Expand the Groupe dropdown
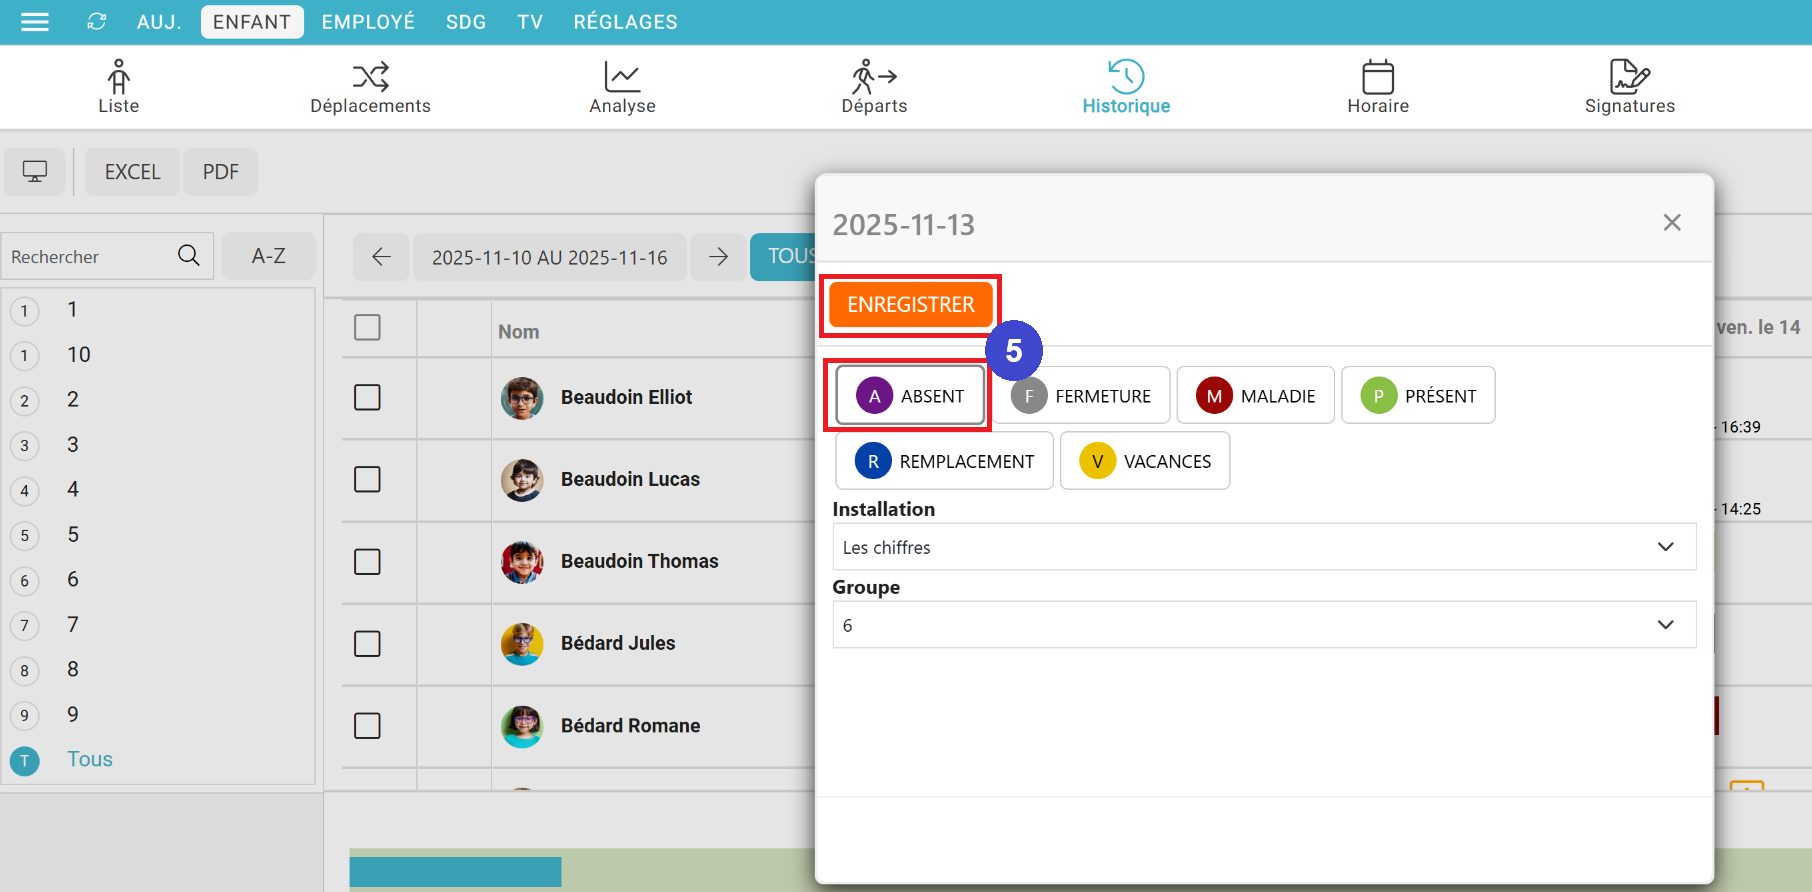1812x892 pixels. coord(1264,625)
